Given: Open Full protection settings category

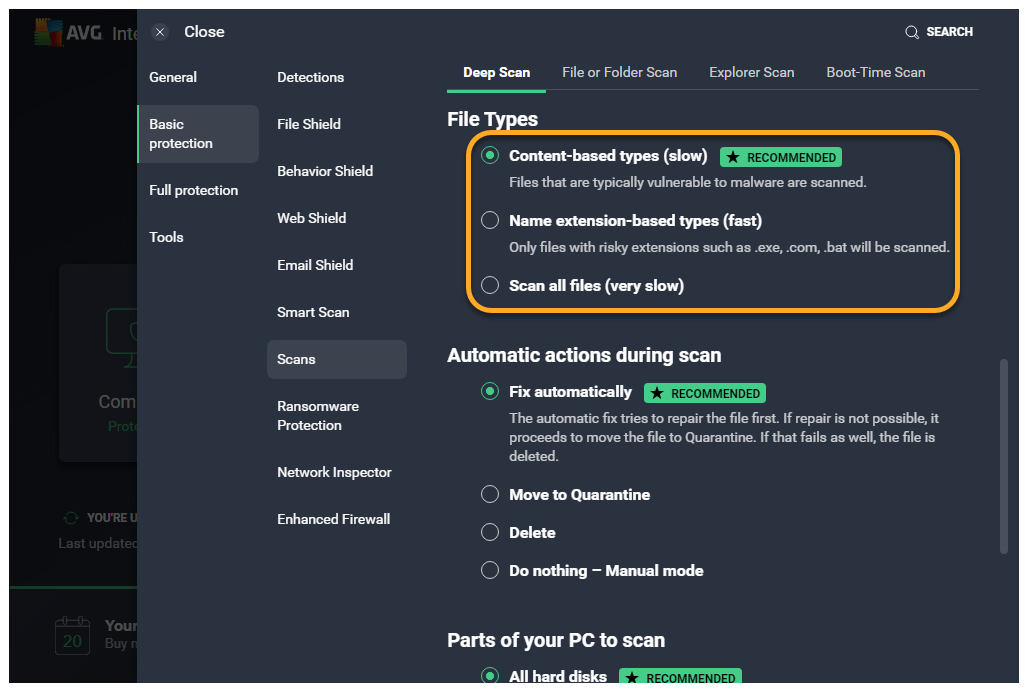Looking at the screenshot, I should 193,190.
